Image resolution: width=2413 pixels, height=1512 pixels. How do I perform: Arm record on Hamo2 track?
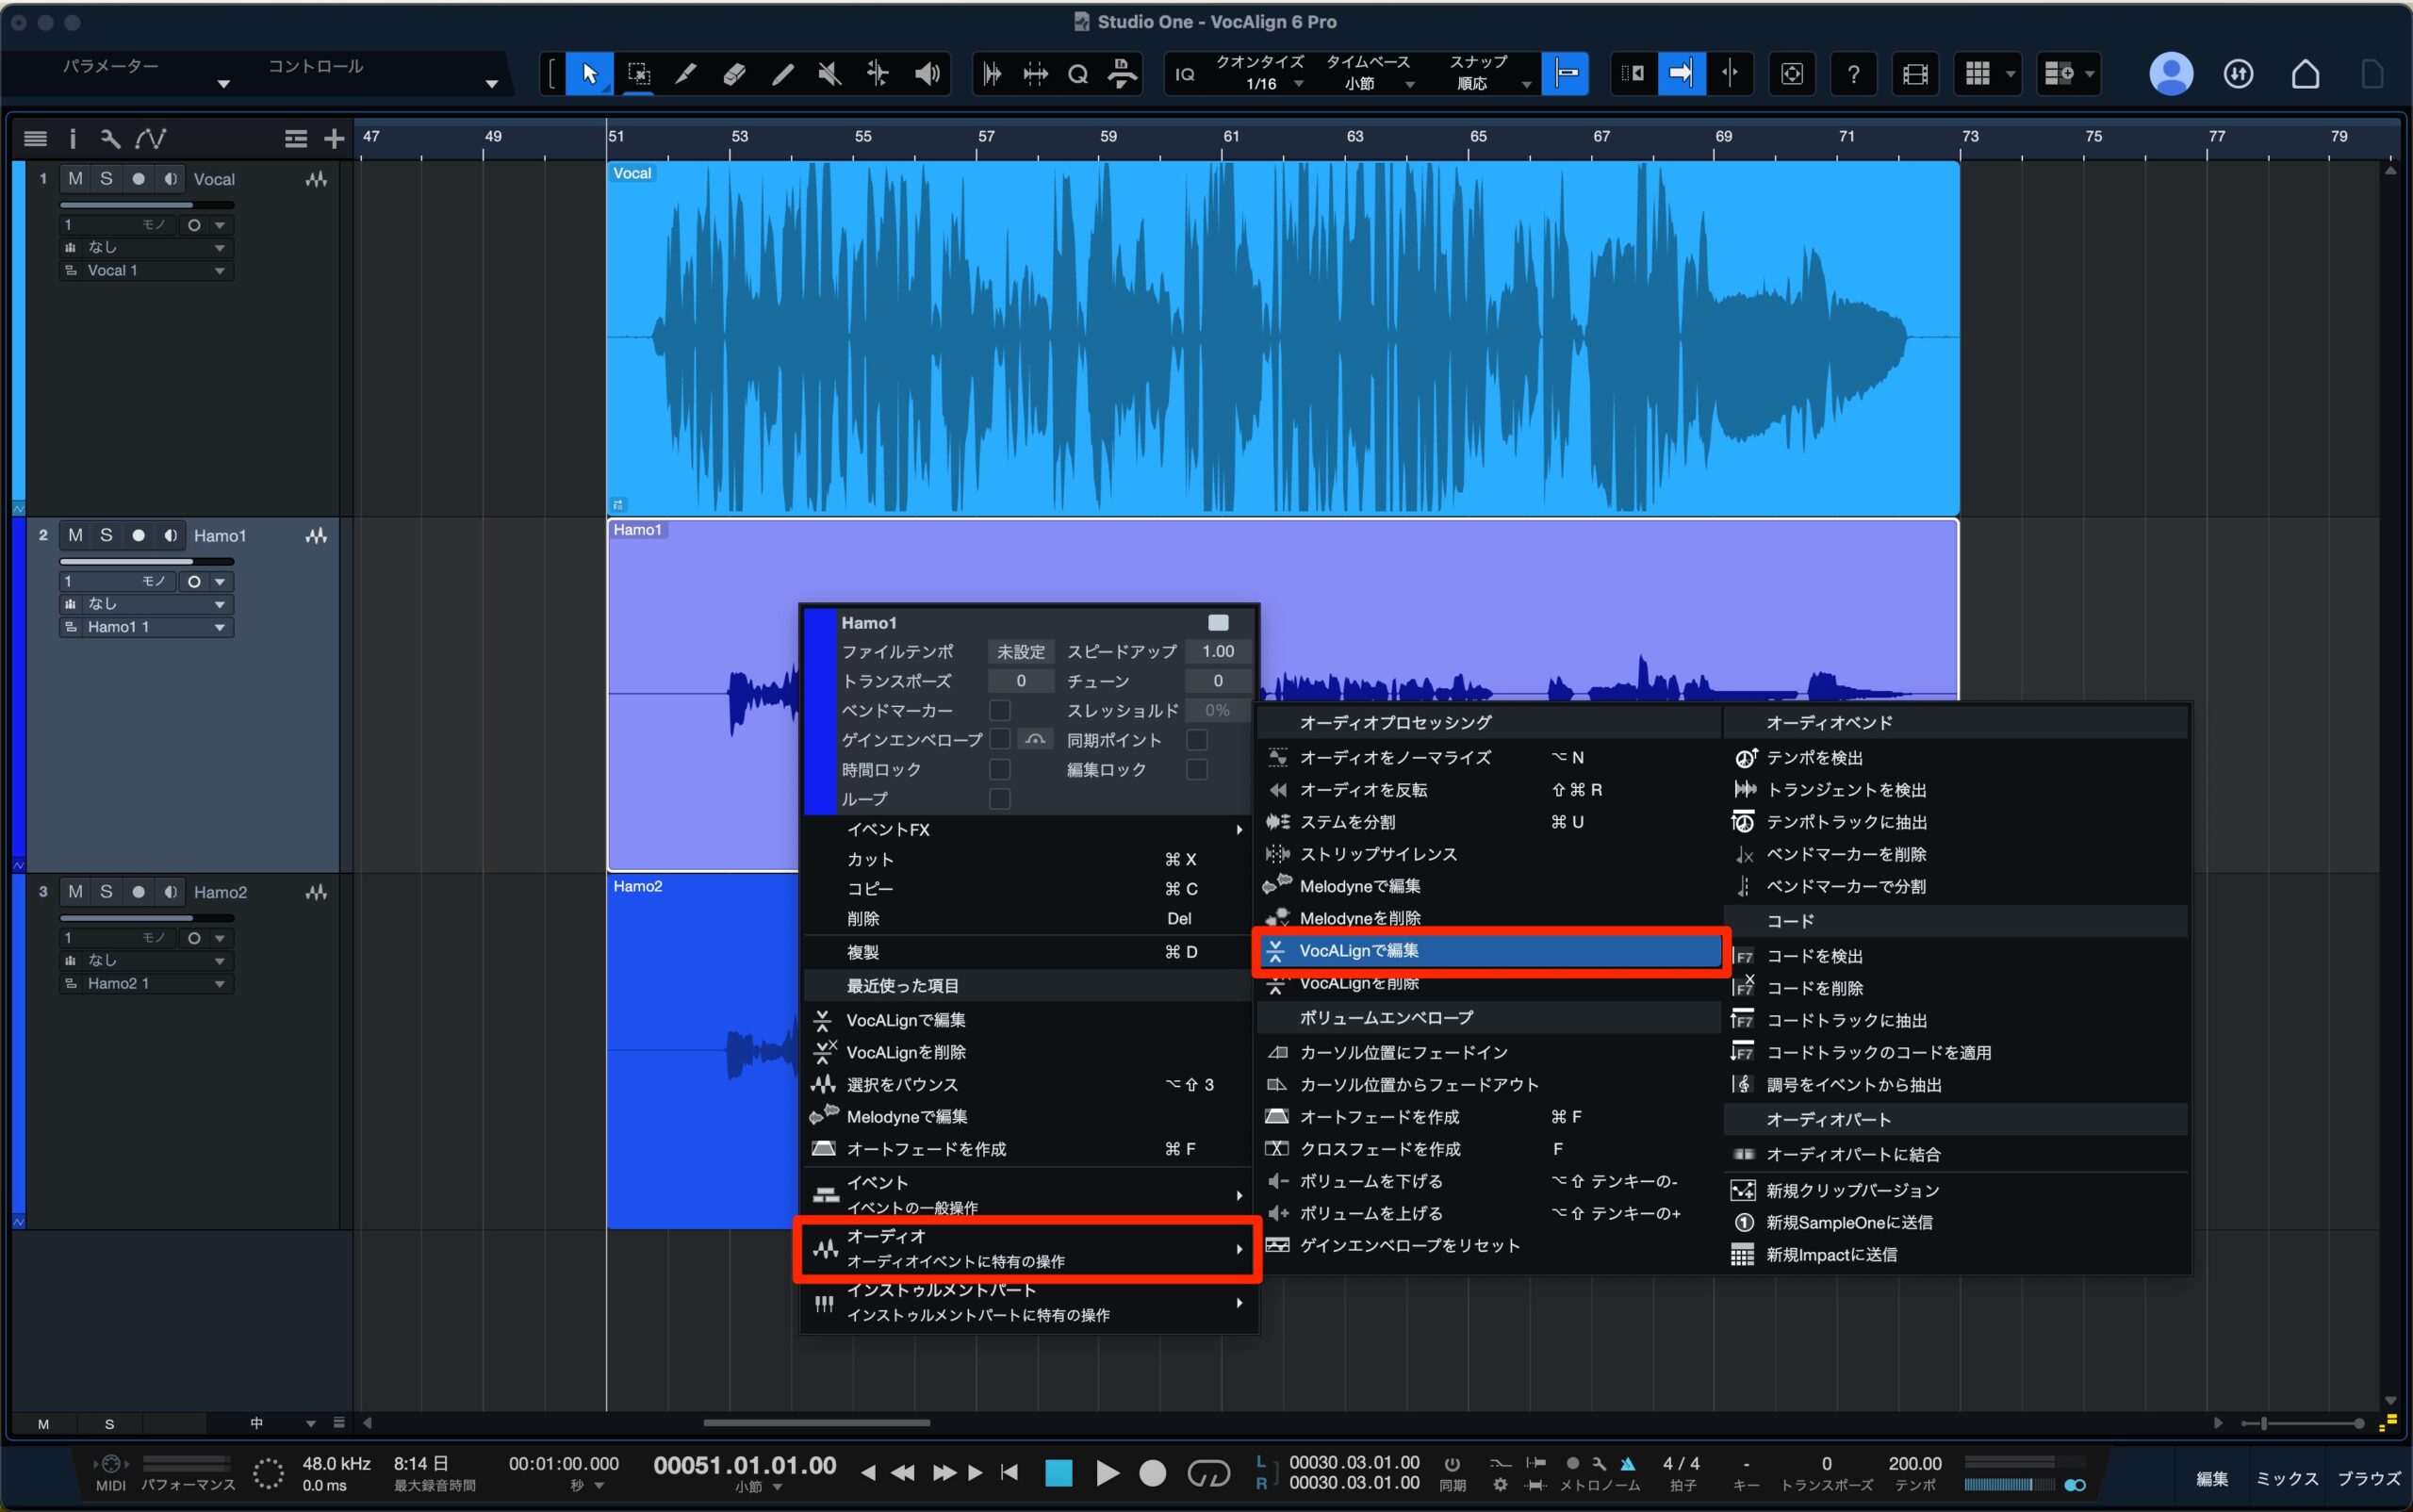click(138, 892)
